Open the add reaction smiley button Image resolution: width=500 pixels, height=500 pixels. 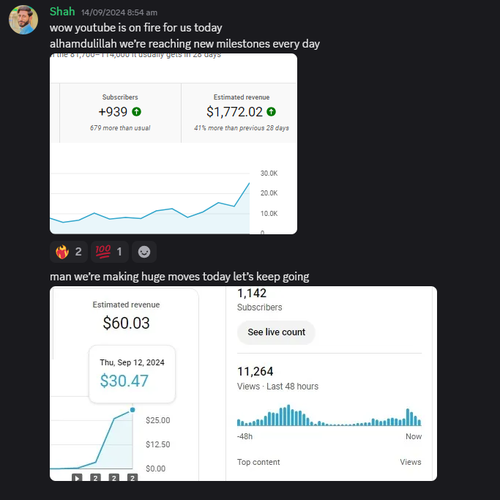click(144, 252)
